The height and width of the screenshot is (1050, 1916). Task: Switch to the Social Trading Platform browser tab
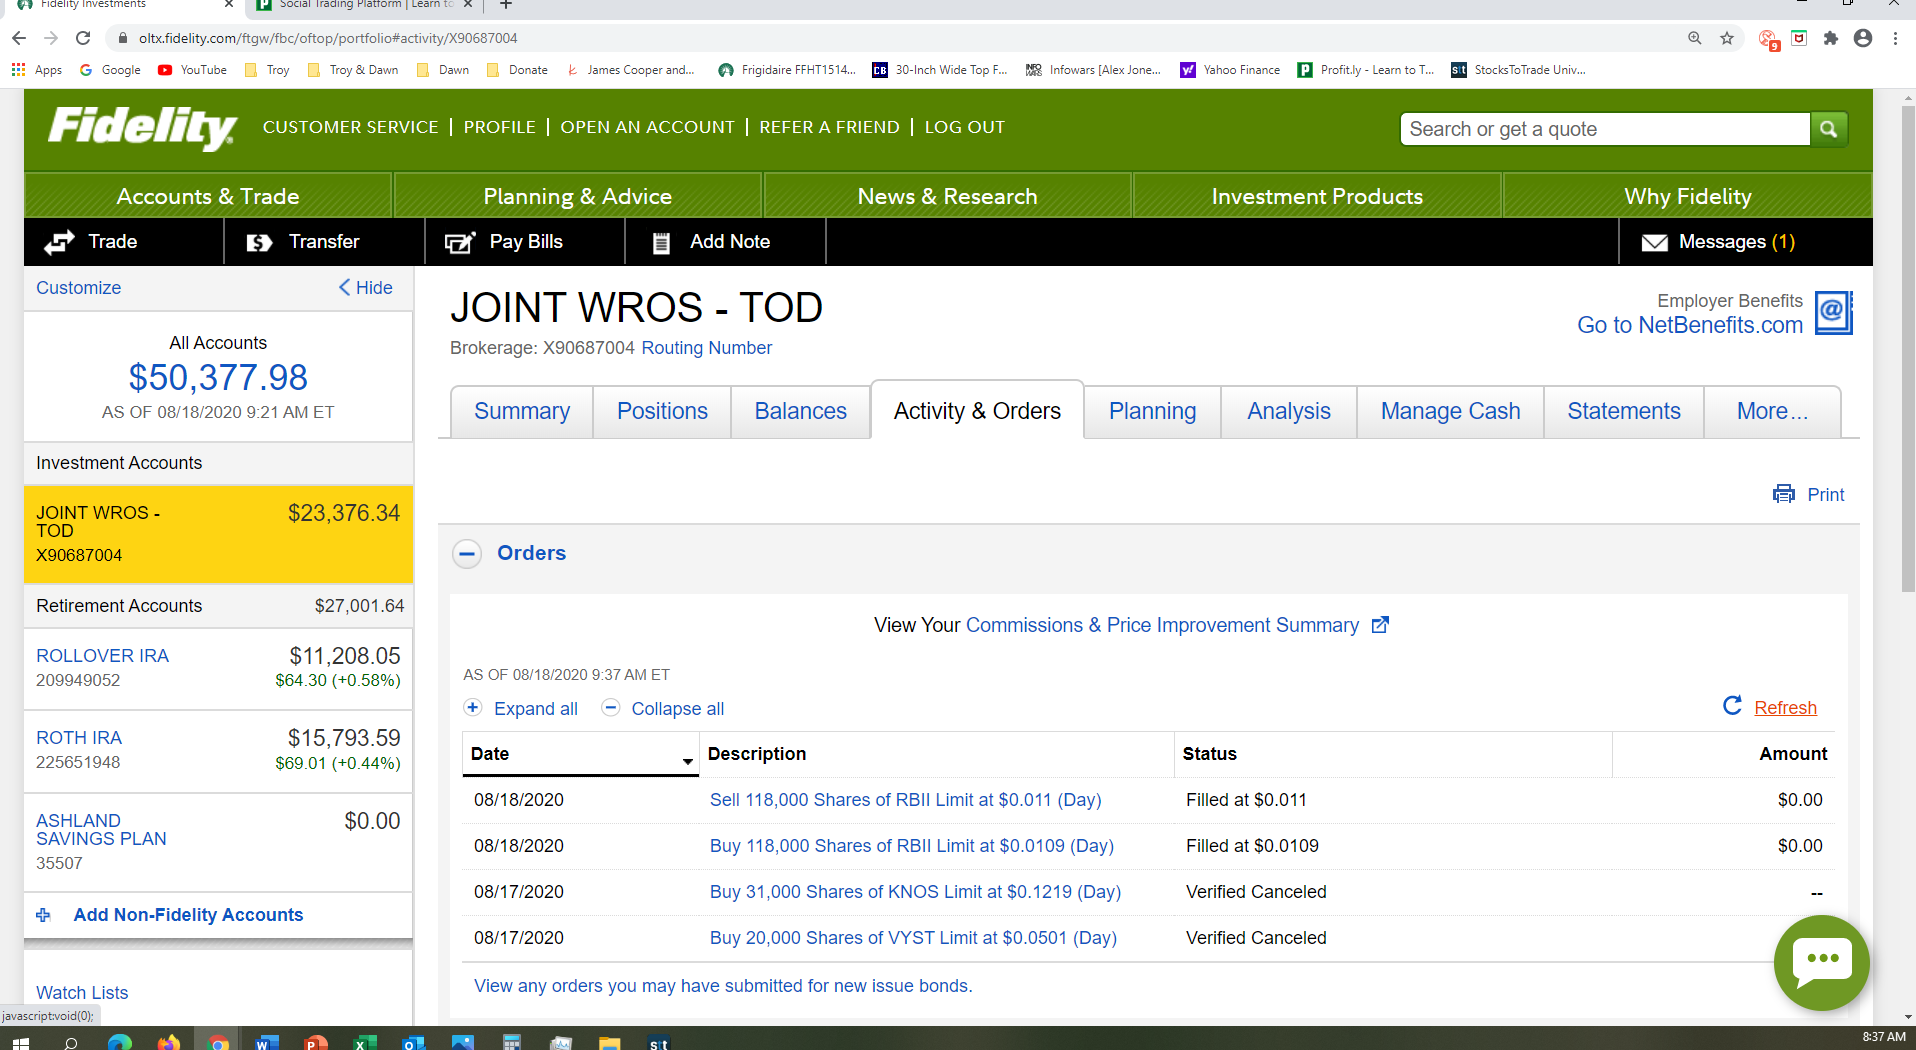365,5
